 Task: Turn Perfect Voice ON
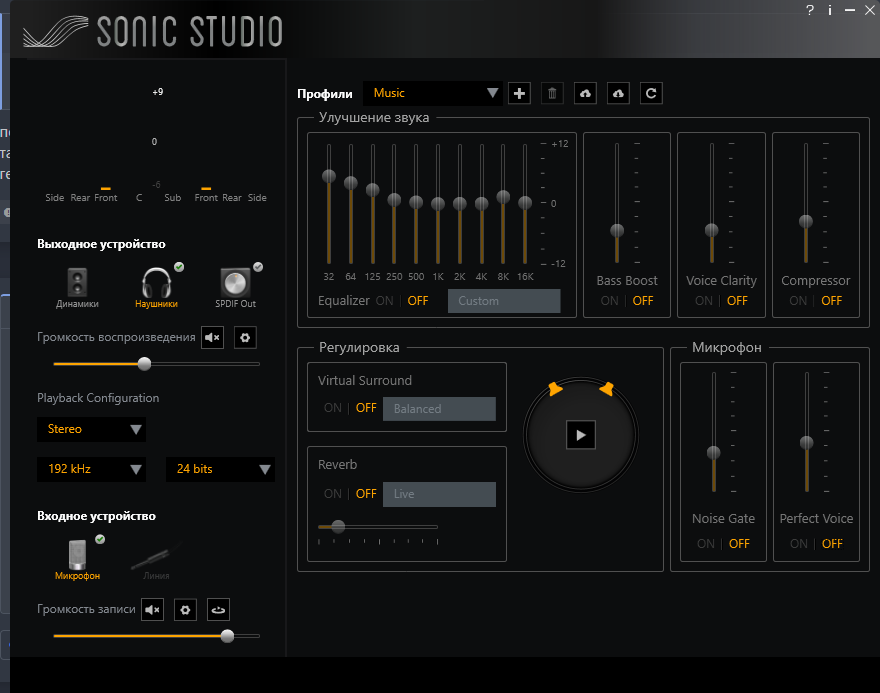[799, 544]
